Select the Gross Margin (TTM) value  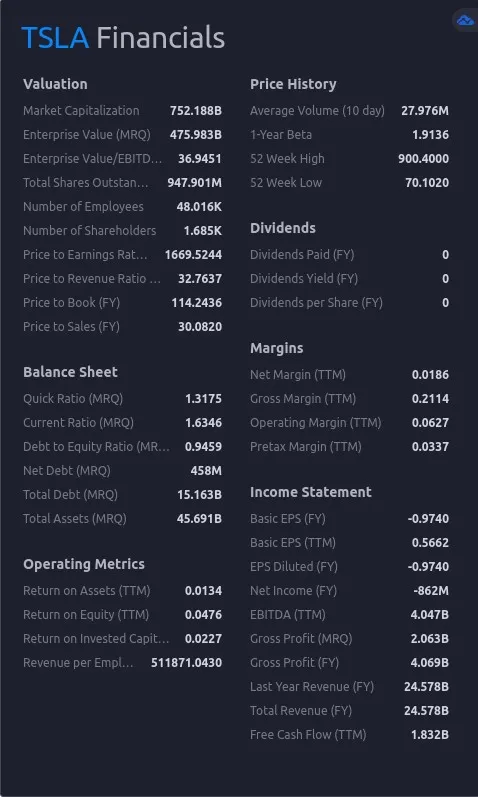click(x=430, y=398)
